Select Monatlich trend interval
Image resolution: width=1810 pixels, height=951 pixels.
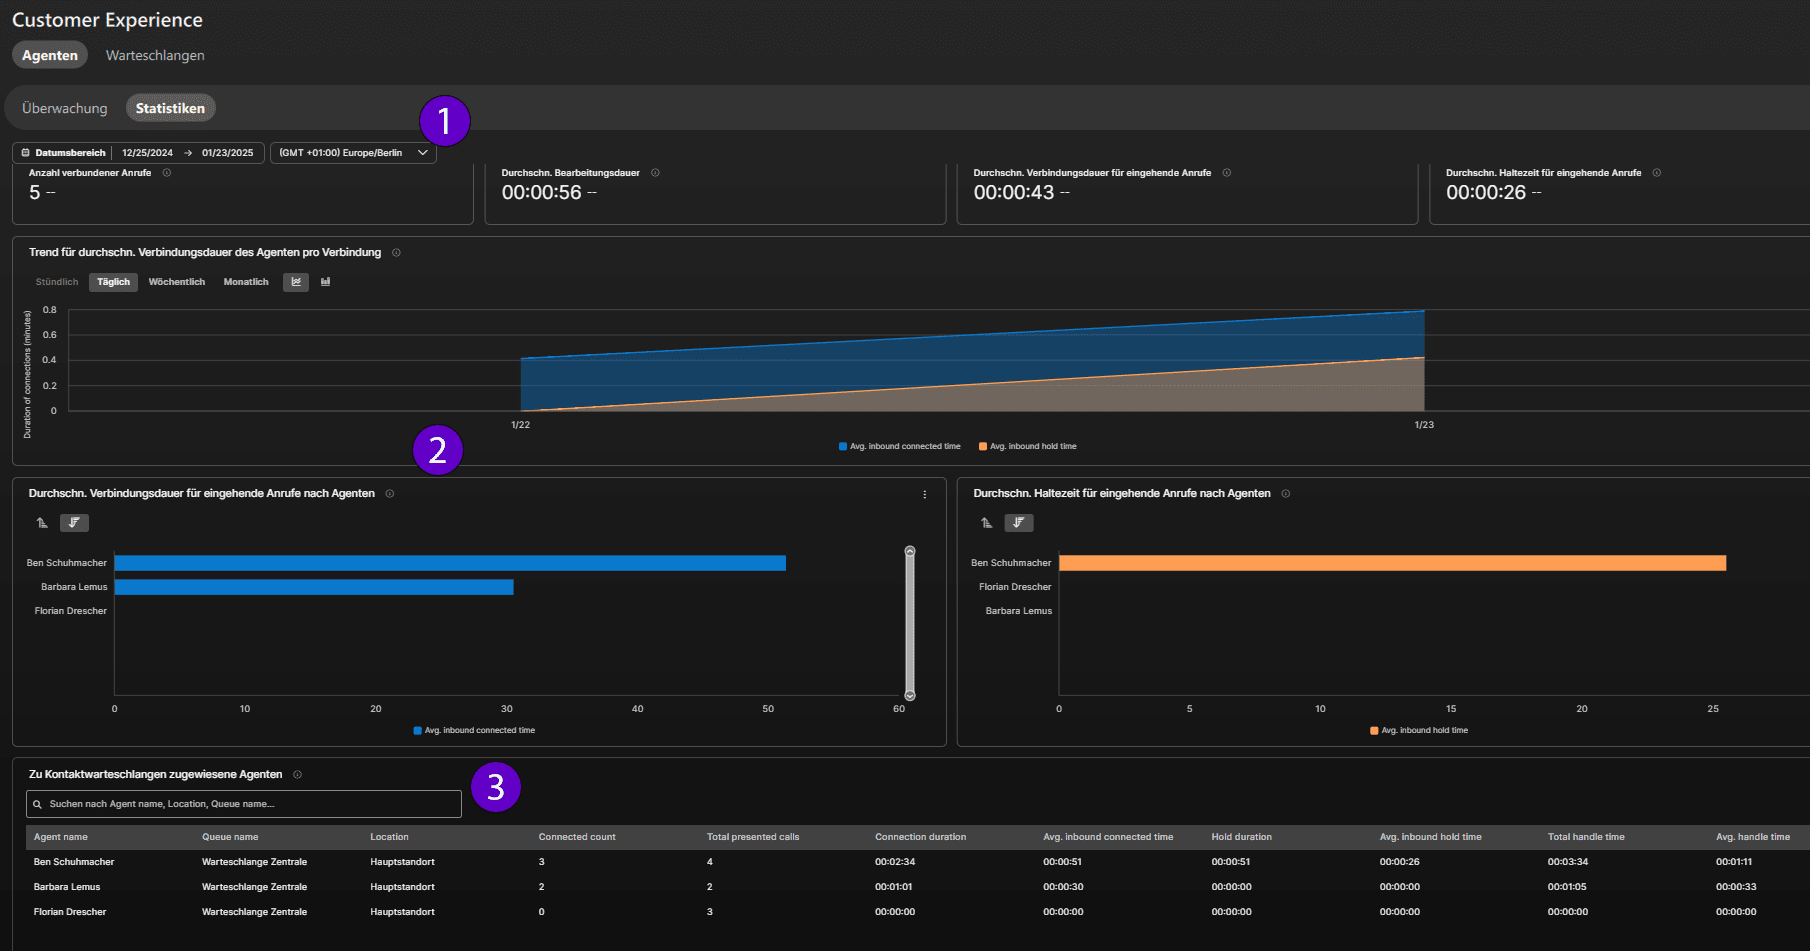[246, 282]
